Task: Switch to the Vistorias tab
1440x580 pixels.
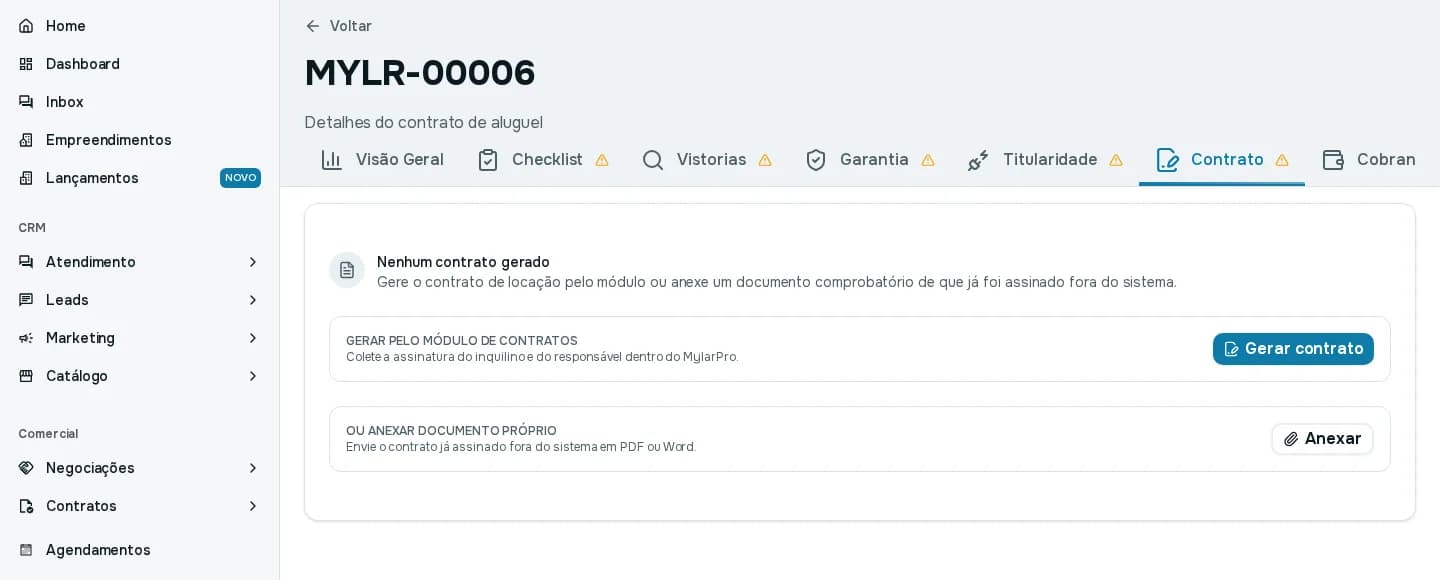Action: (707, 160)
